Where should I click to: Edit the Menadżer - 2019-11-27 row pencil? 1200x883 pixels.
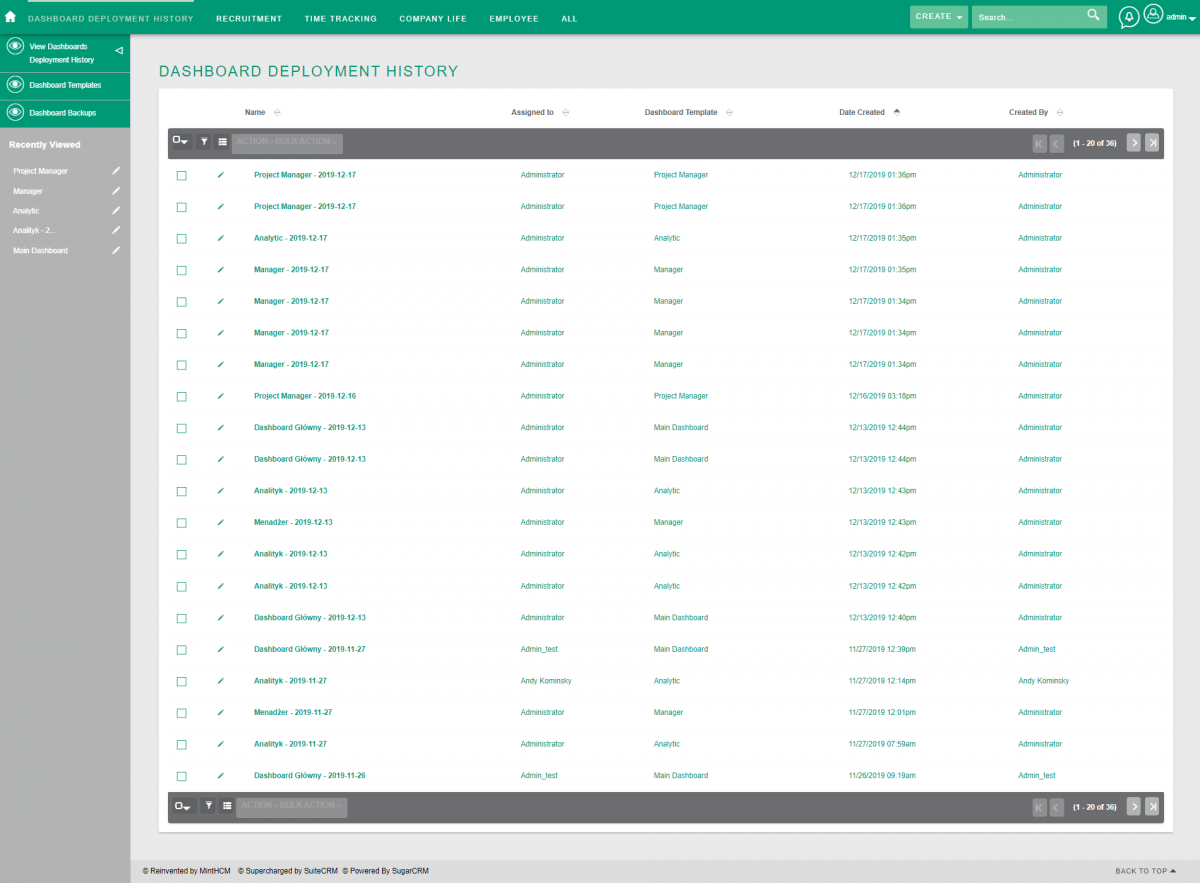tap(221, 712)
